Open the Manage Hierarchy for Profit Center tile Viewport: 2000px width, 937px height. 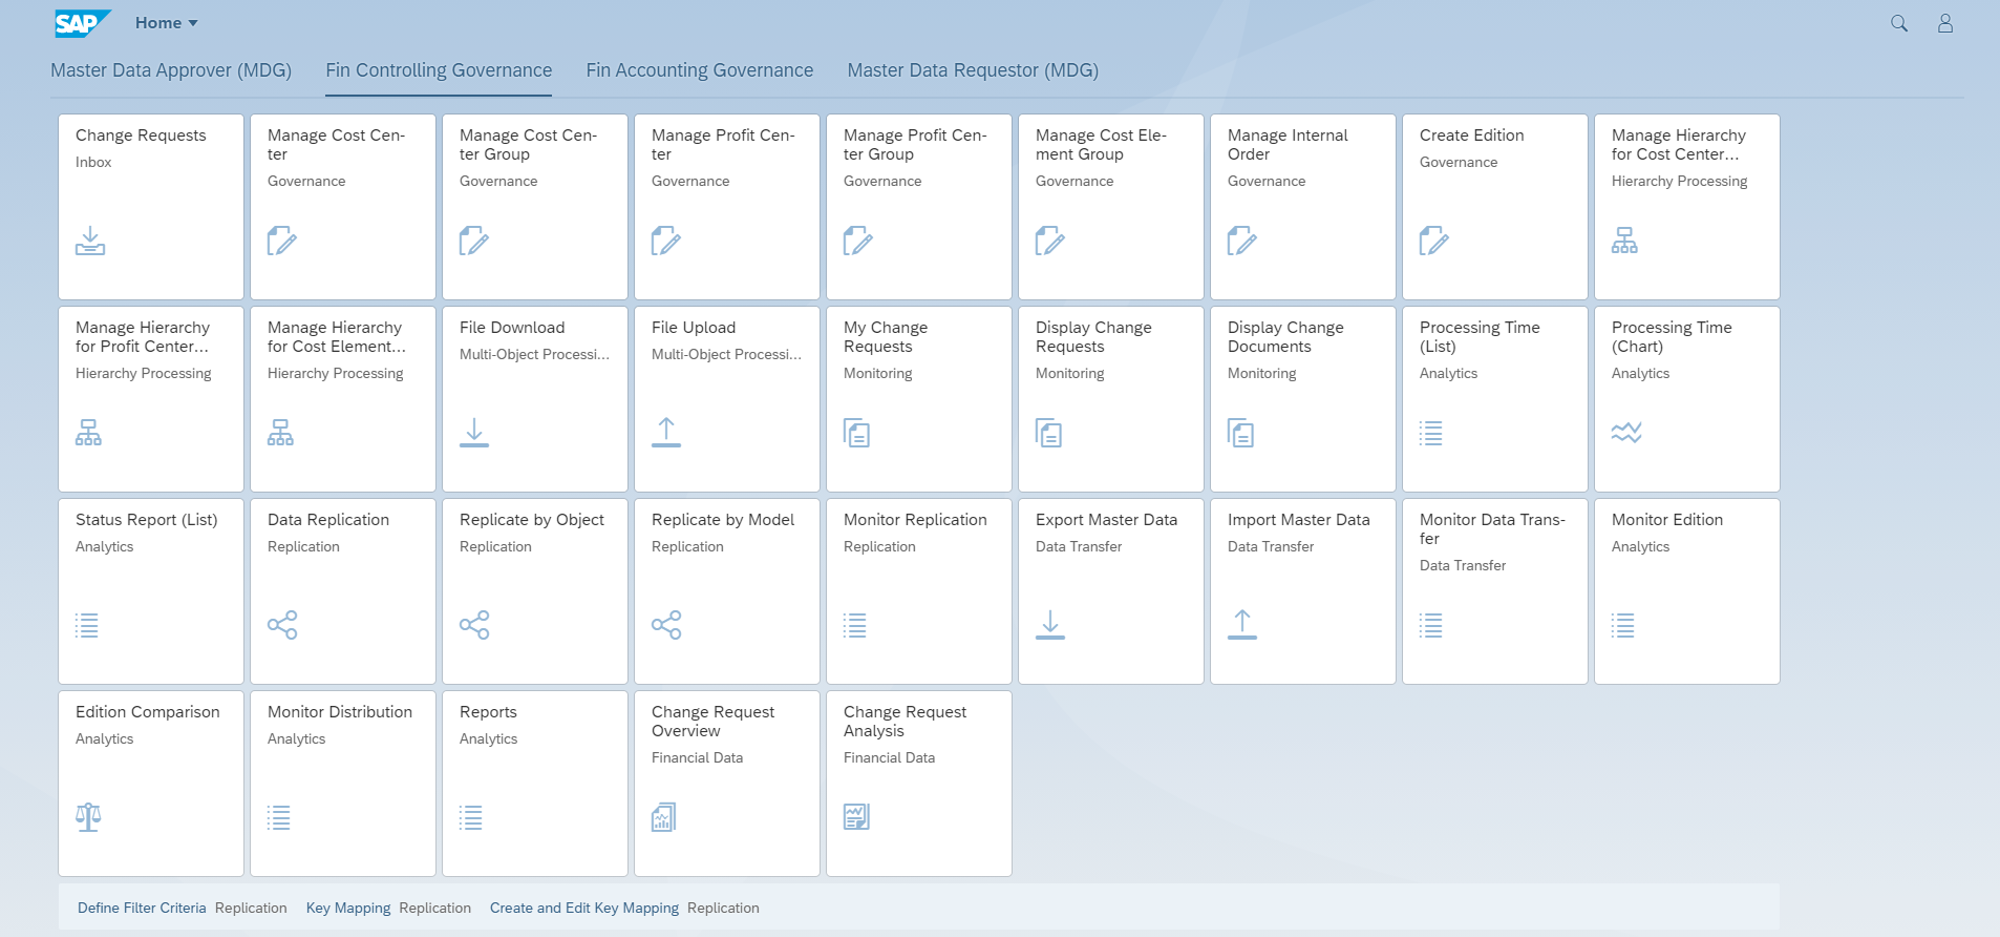click(x=150, y=398)
